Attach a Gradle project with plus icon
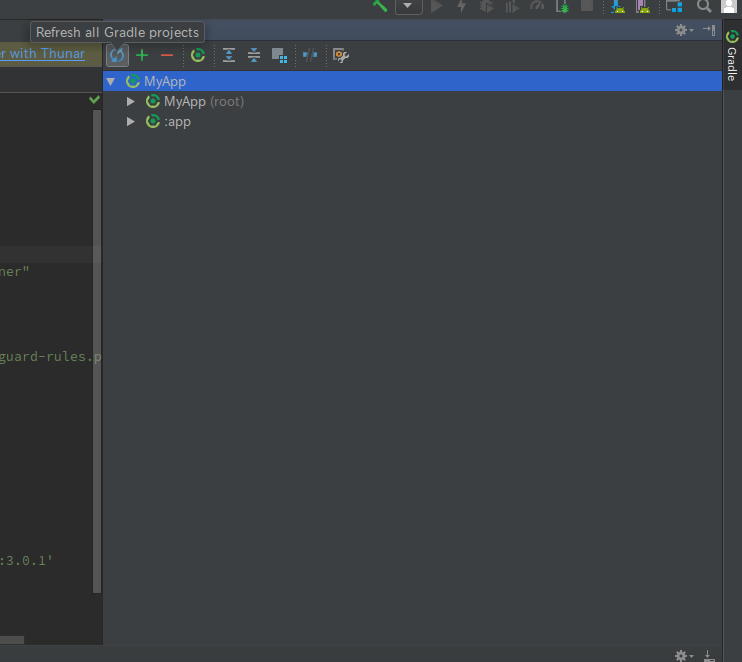742x662 pixels. coord(142,55)
